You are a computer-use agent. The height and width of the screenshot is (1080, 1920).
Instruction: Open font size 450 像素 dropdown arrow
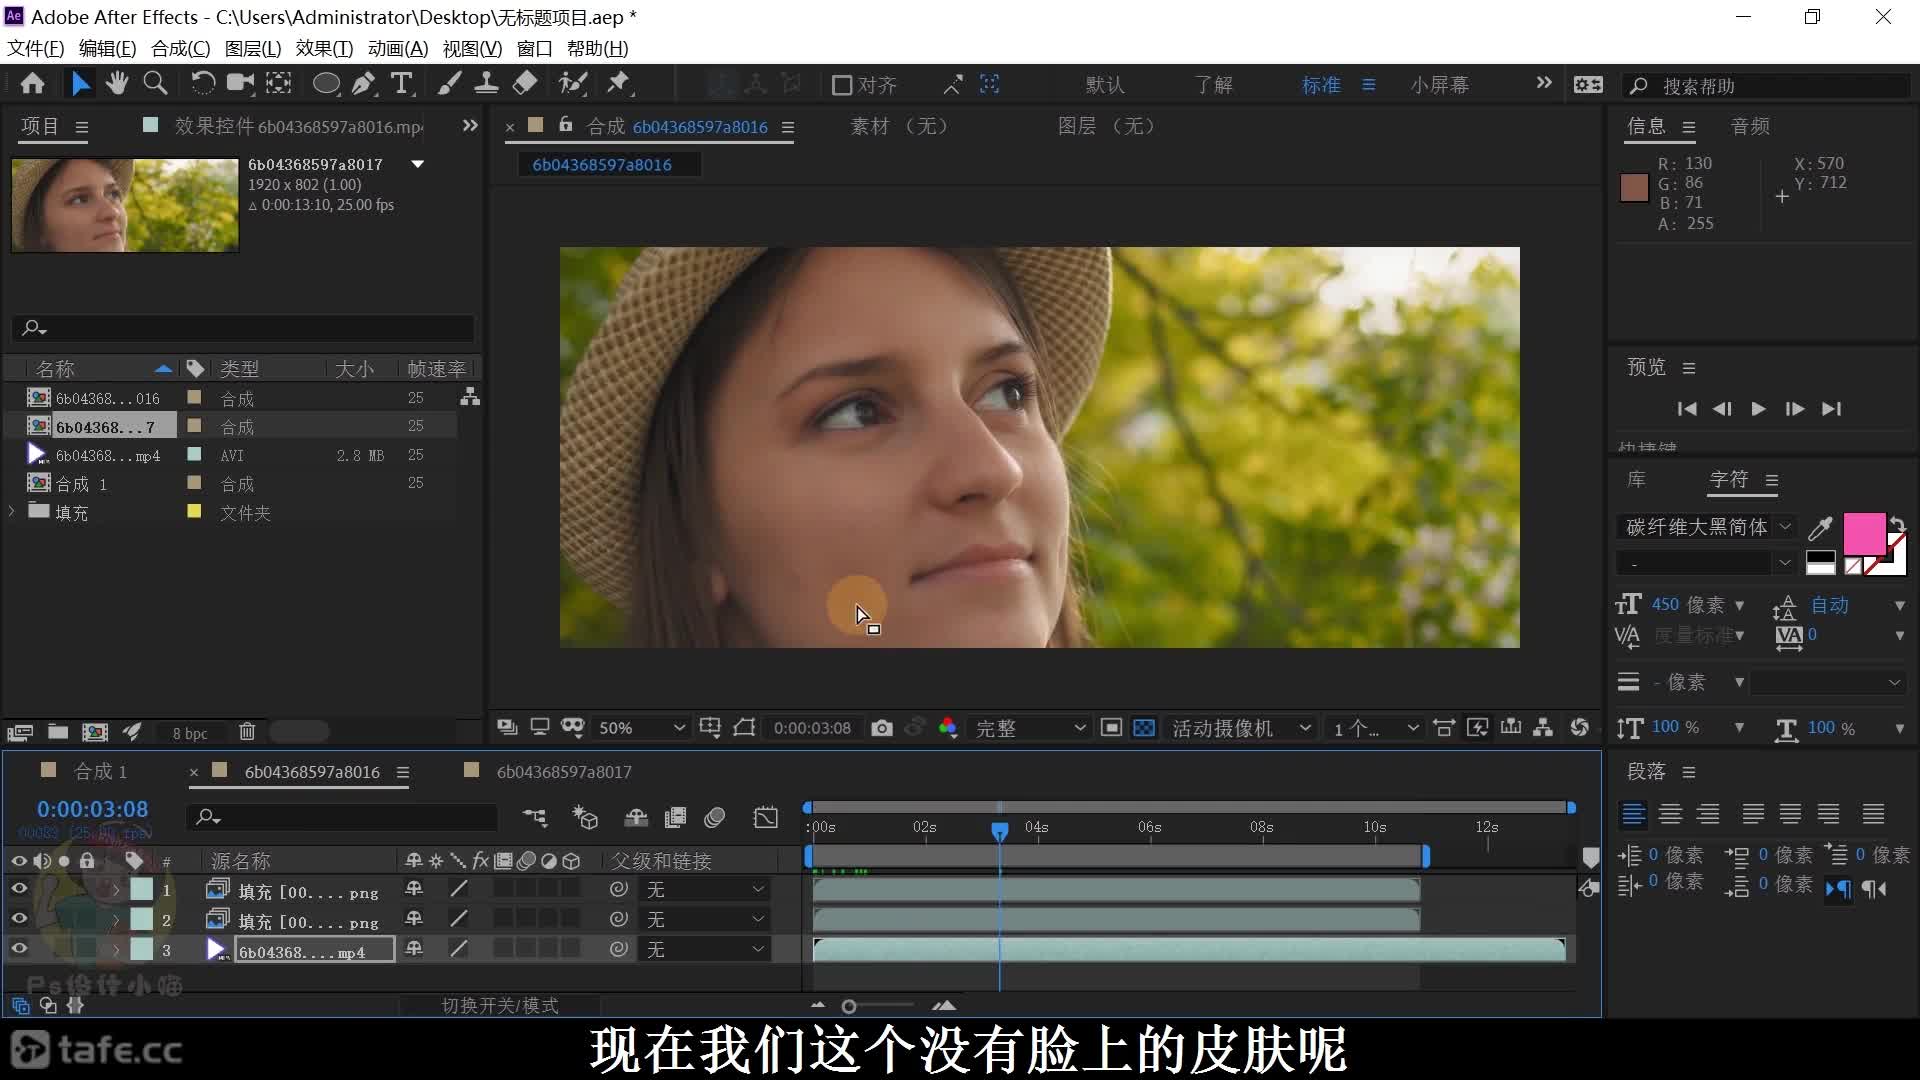pos(1740,605)
